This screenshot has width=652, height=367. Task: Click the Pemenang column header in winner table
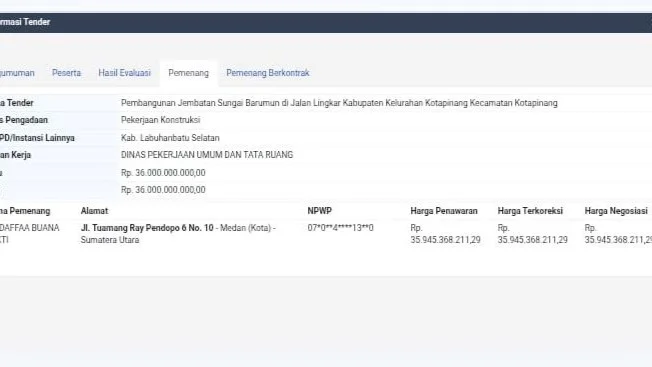pyautogui.click(x=25, y=211)
